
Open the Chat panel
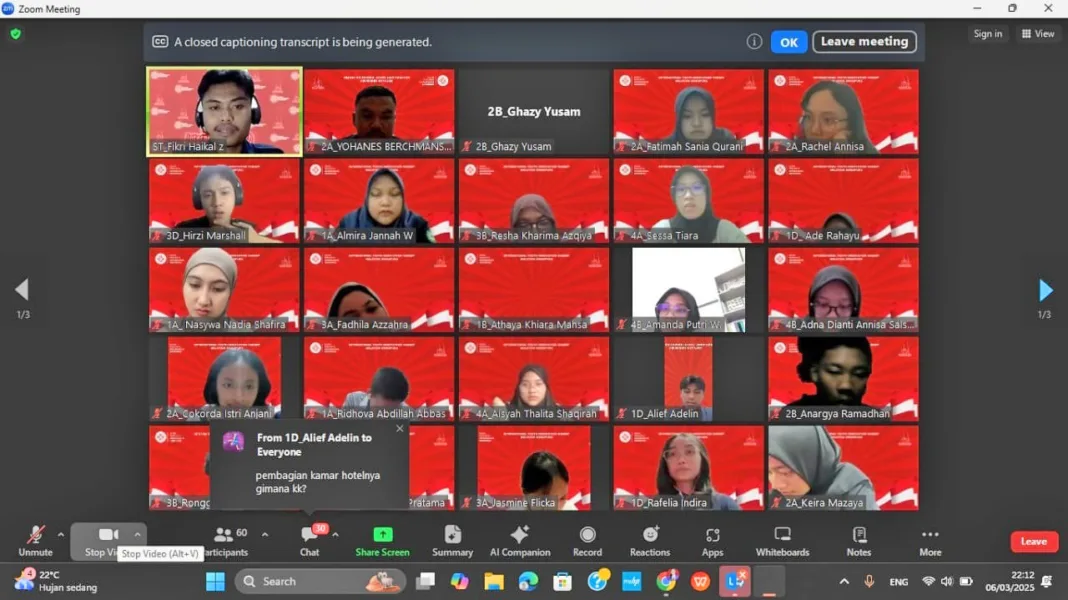(310, 541)
